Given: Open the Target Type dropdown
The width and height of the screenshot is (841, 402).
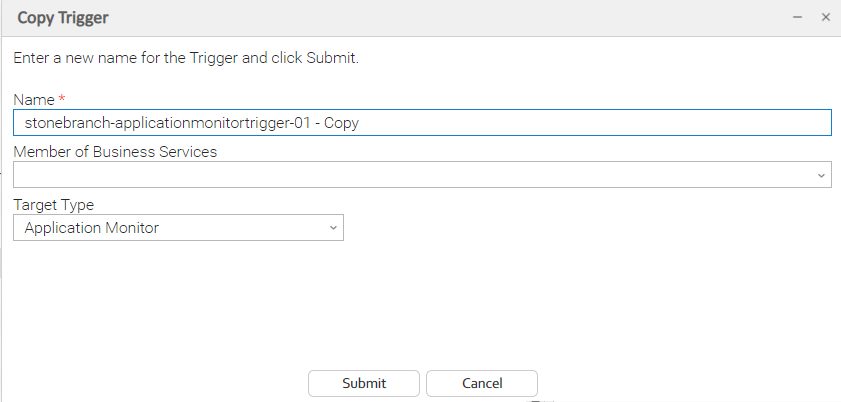Looking at the screenshot, I should pyautogui.click(x=178, y=228).
